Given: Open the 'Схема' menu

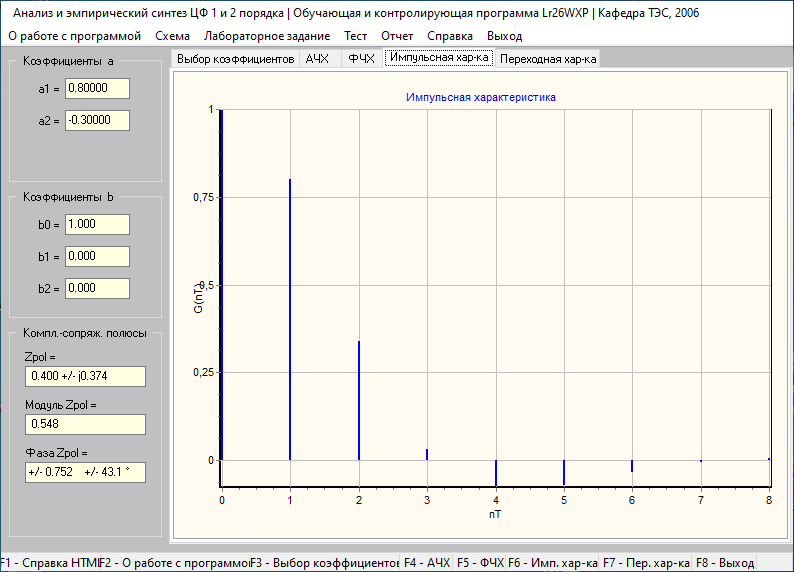Looking at the screenshot, I should (172, 36).
